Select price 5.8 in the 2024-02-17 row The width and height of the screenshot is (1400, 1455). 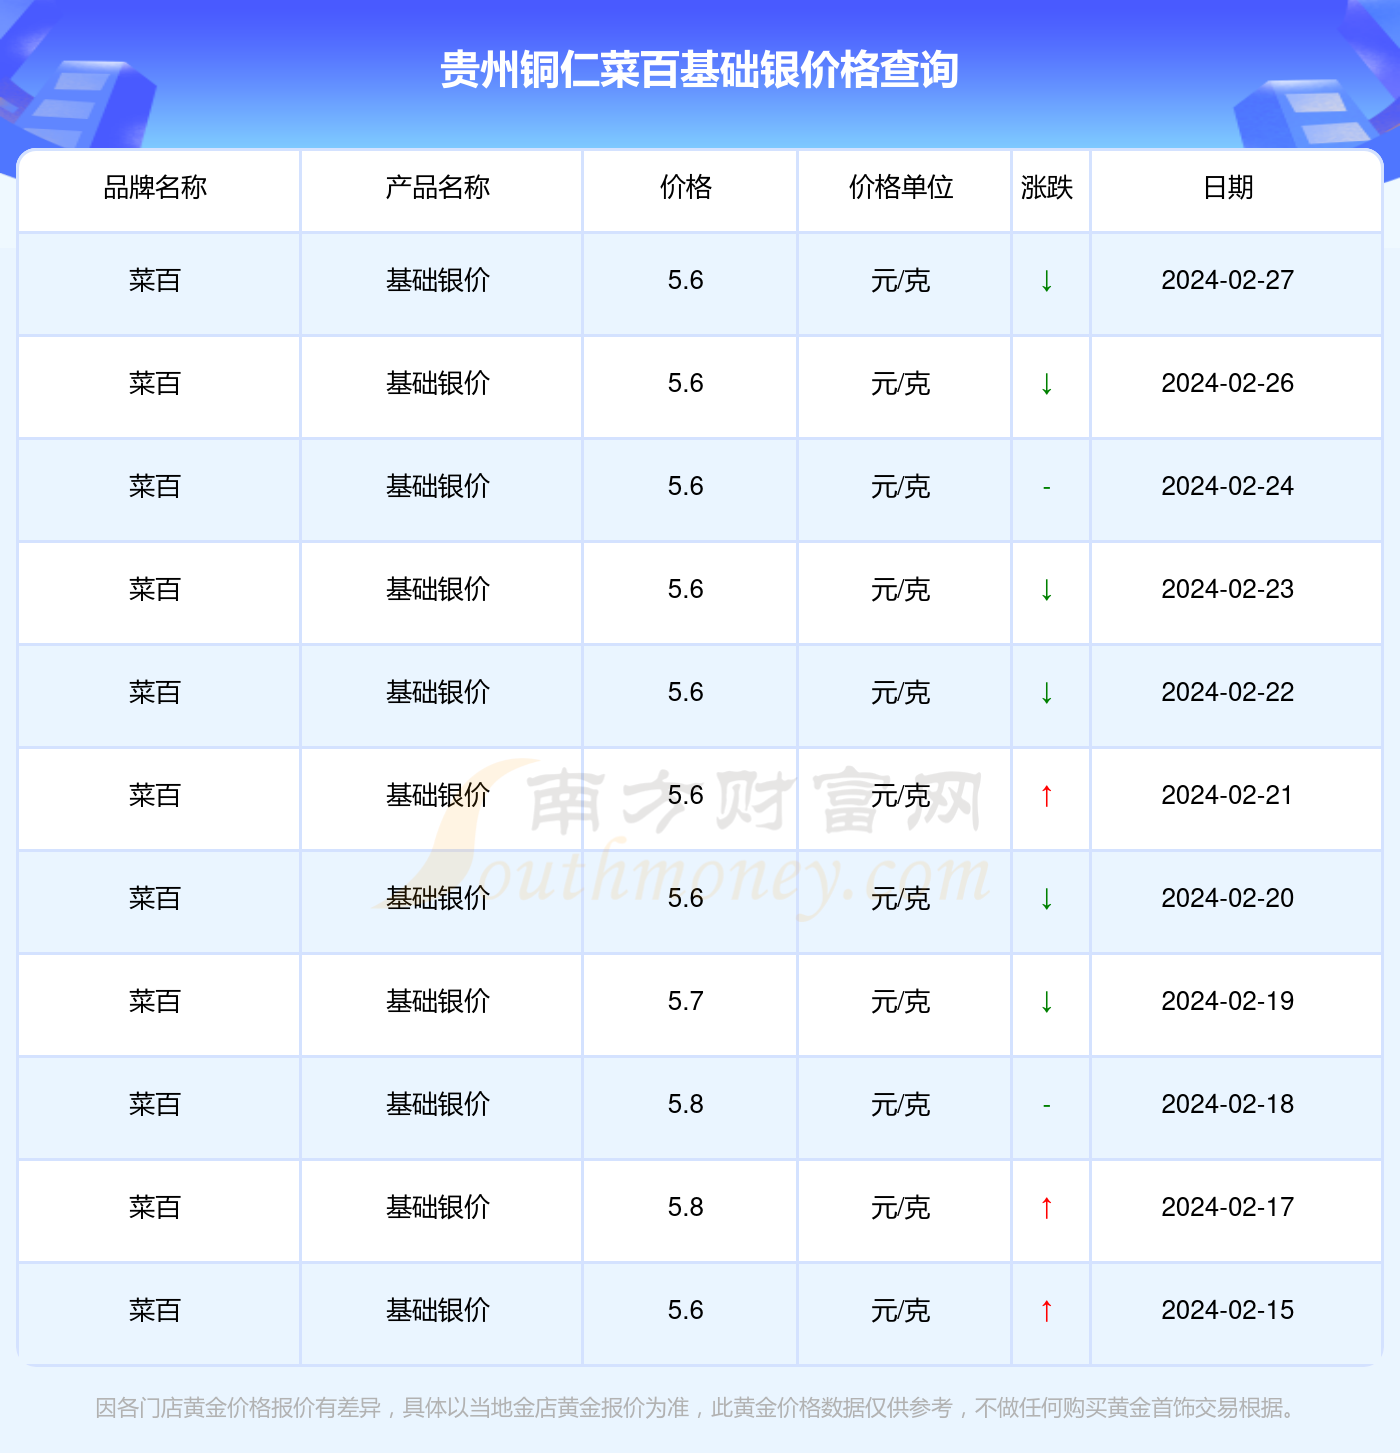686,1208
